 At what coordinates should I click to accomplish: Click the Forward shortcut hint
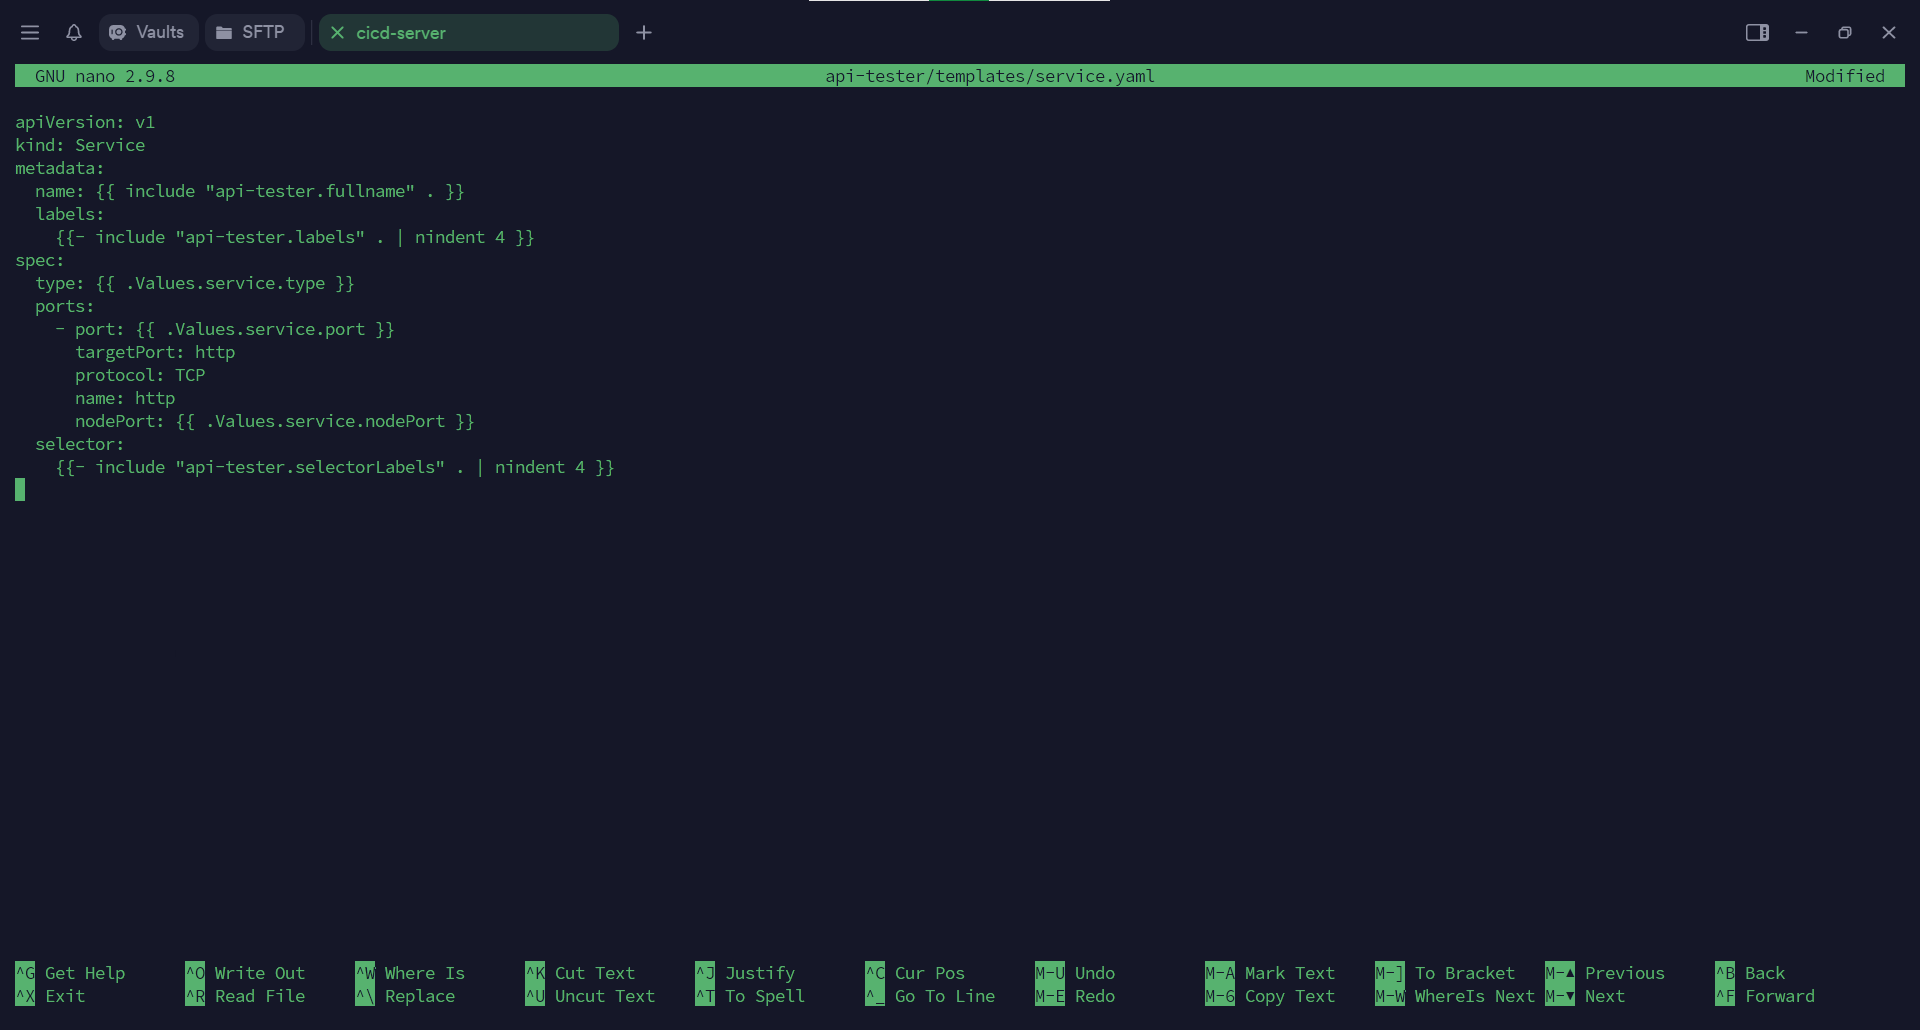point(1765,996)
